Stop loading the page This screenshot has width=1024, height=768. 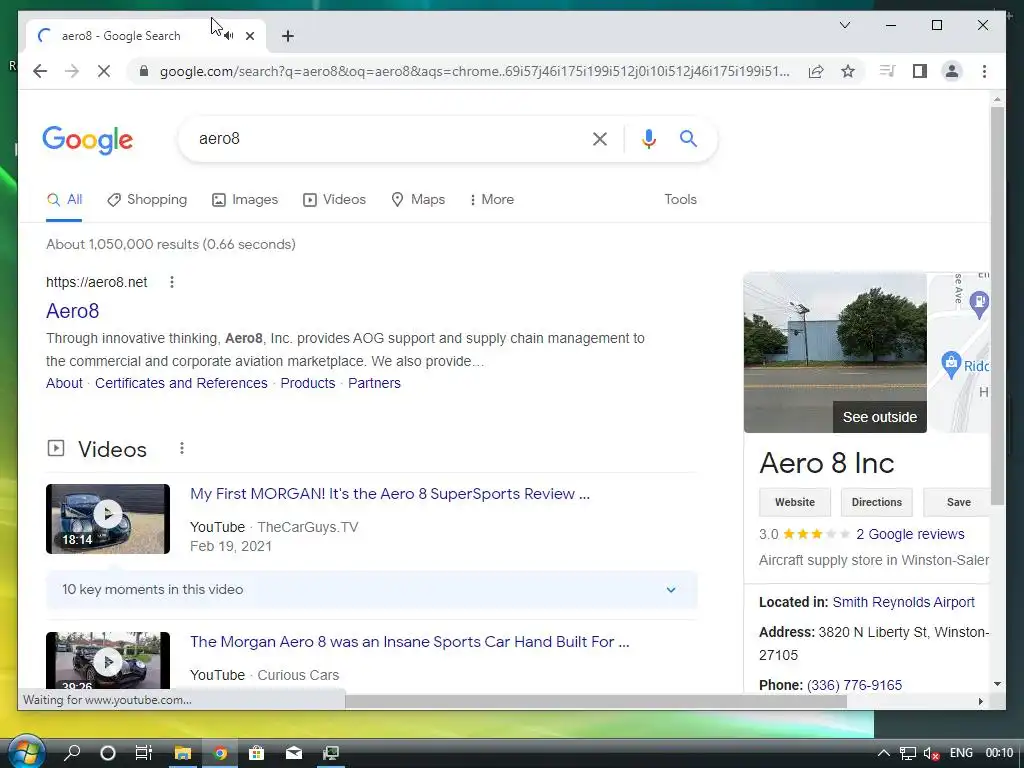[104, 71]
